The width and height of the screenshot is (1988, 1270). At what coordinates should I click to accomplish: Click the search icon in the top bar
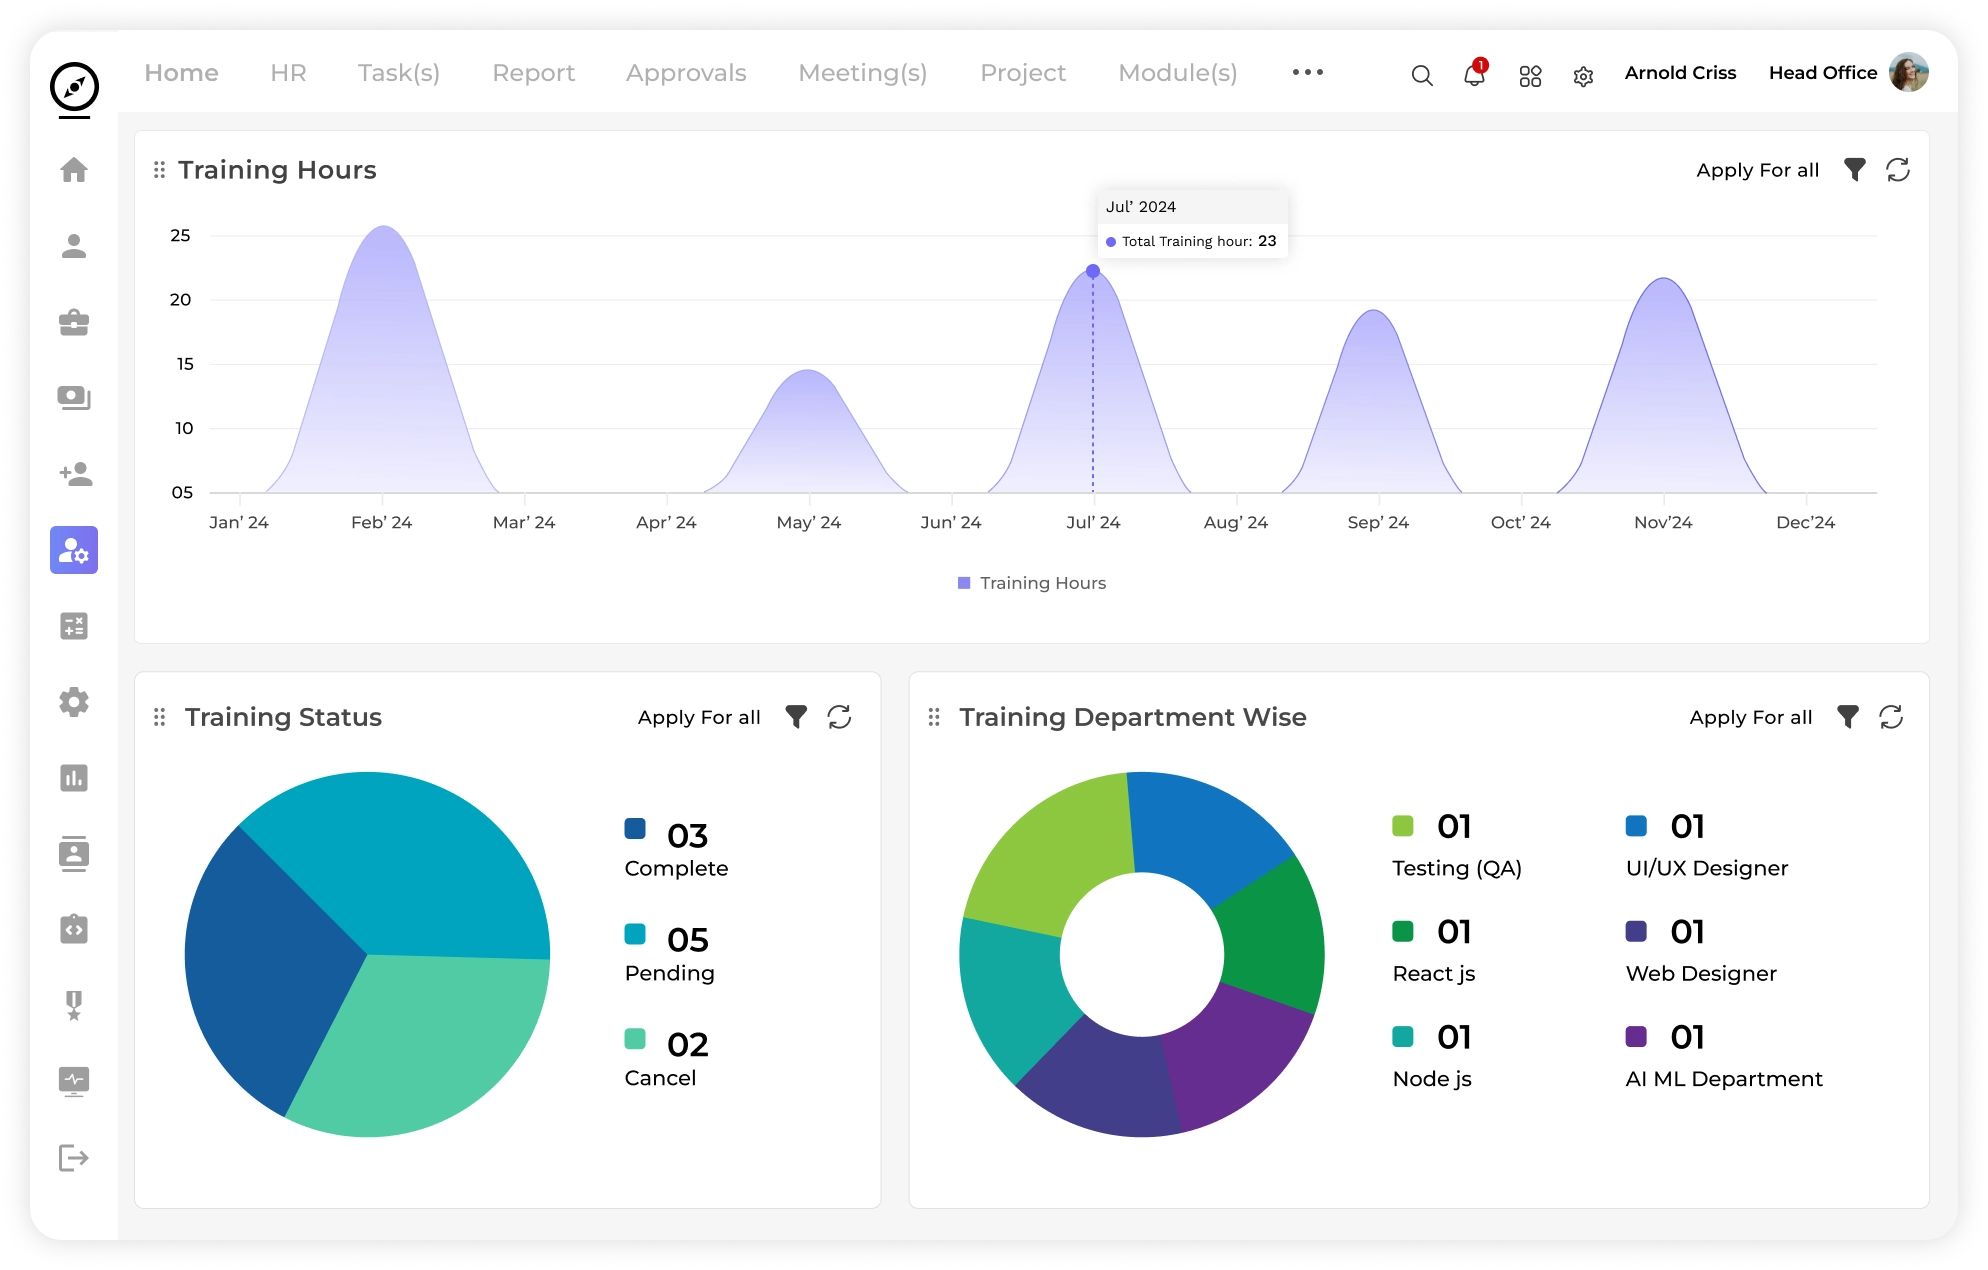coord(1421,75)
